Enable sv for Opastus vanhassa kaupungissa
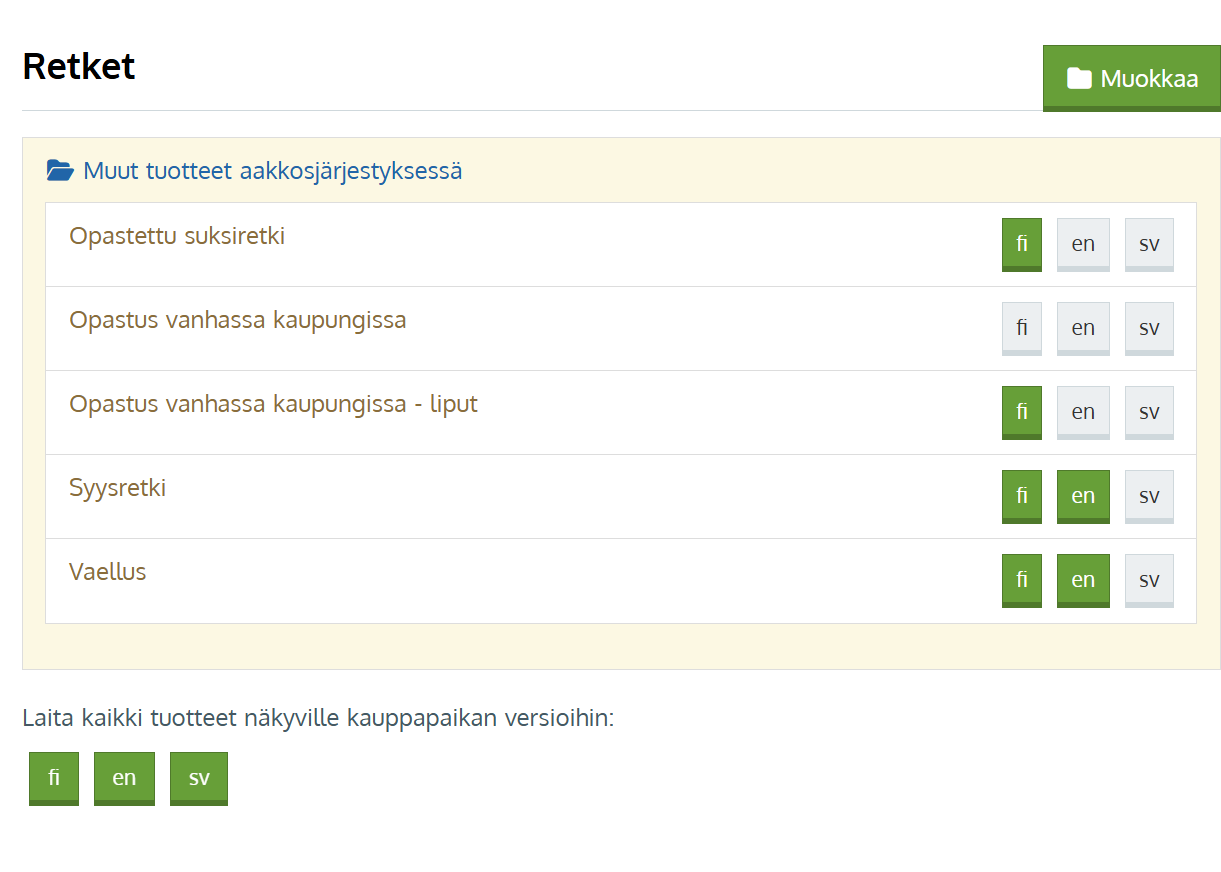The height and width of the screenshot is (872, 1221). (x=1149, y=328)
